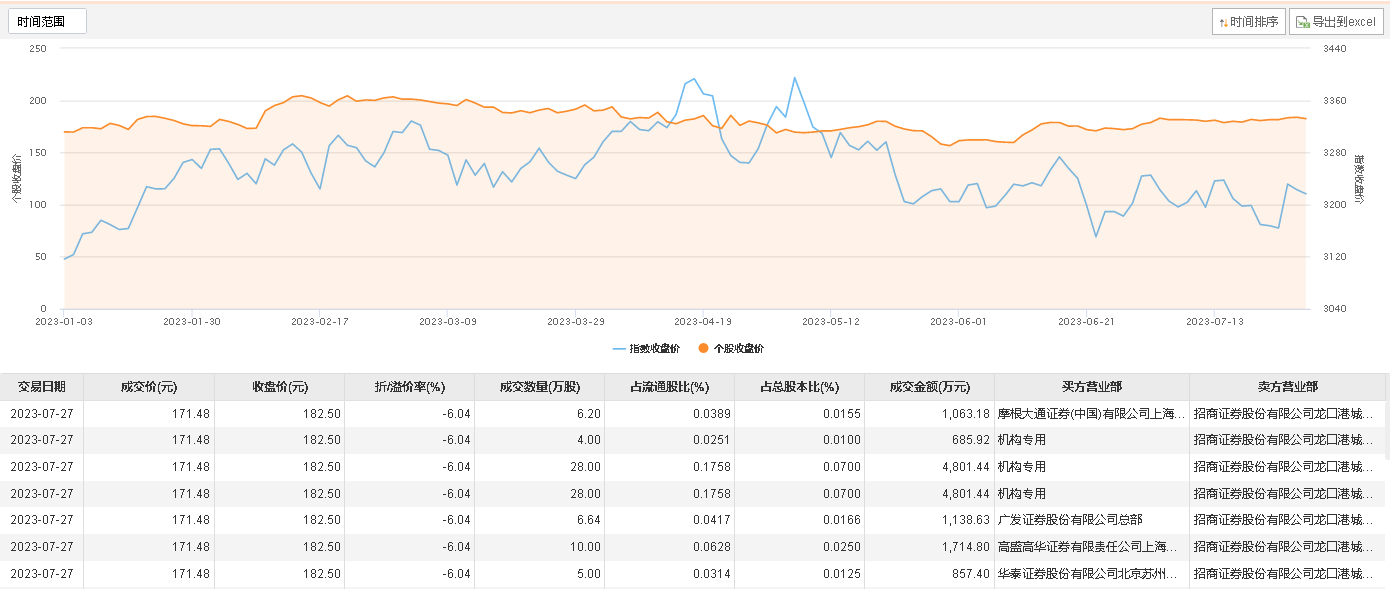1390x589 pixels.
Task: Click the 卖方营业部 column header
Action: coord(1288,387)
